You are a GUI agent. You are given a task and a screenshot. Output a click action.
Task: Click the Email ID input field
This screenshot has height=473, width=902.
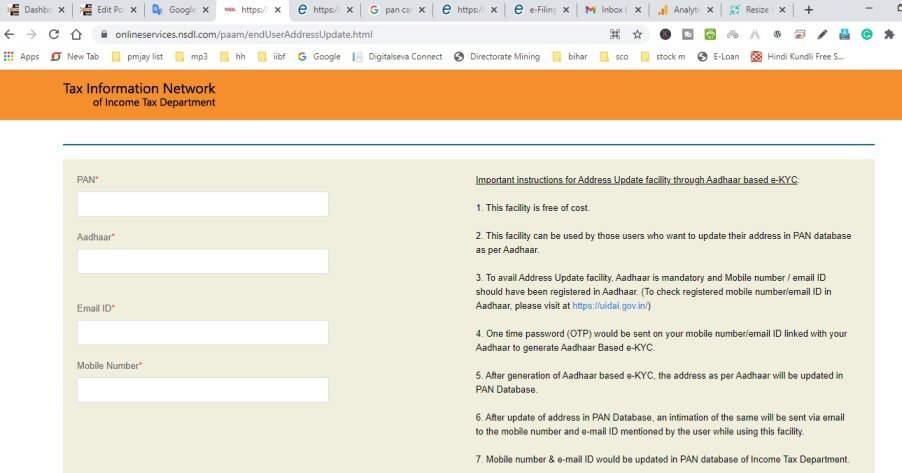pos(202,333)
